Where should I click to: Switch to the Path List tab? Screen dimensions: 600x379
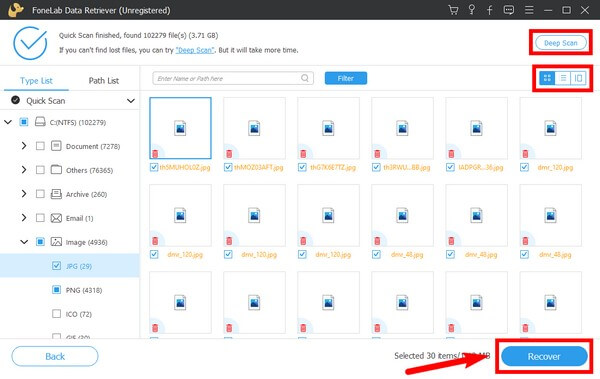[x=104, y=80]
